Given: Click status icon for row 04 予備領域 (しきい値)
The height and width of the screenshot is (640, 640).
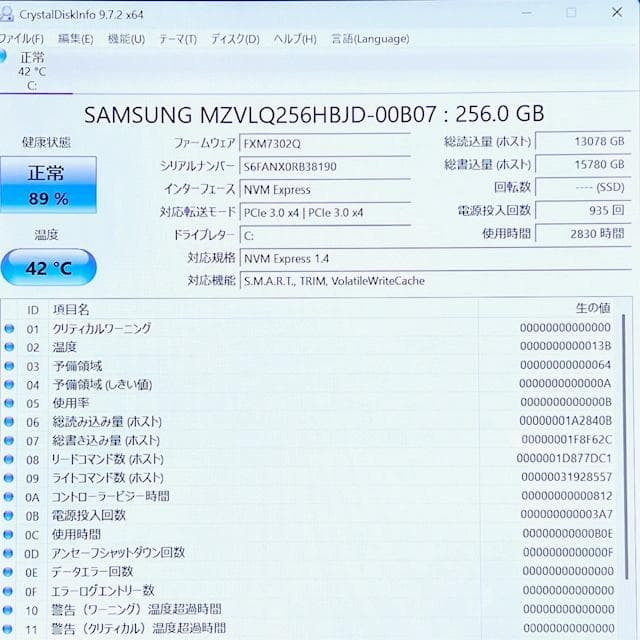Looking at the screenshot, I should [9, 384].
